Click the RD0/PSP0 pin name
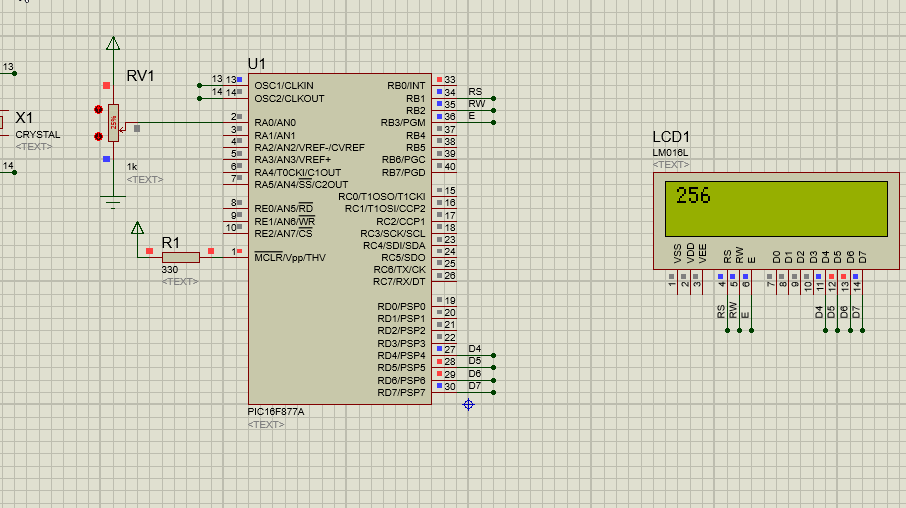 coord(401,306)
